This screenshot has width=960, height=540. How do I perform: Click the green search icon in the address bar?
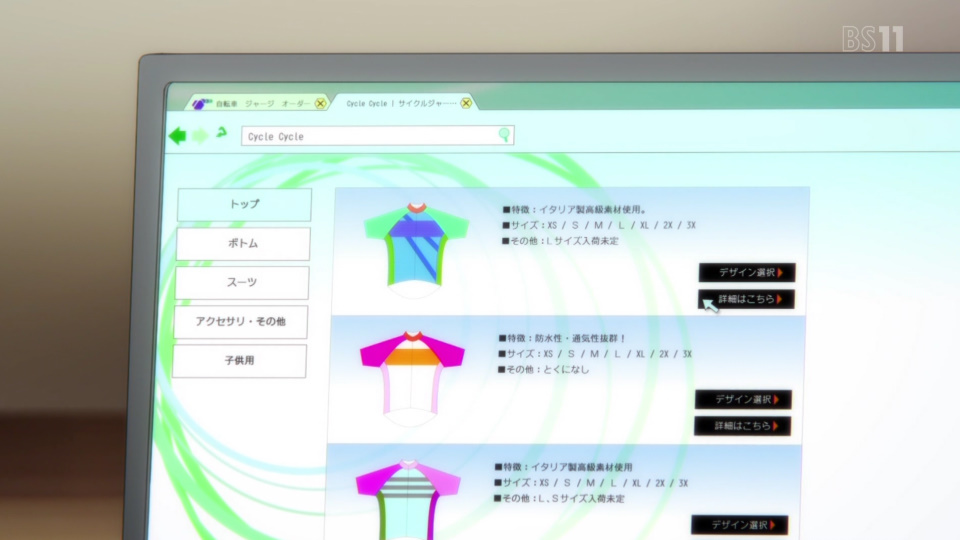tap(504, 135)
